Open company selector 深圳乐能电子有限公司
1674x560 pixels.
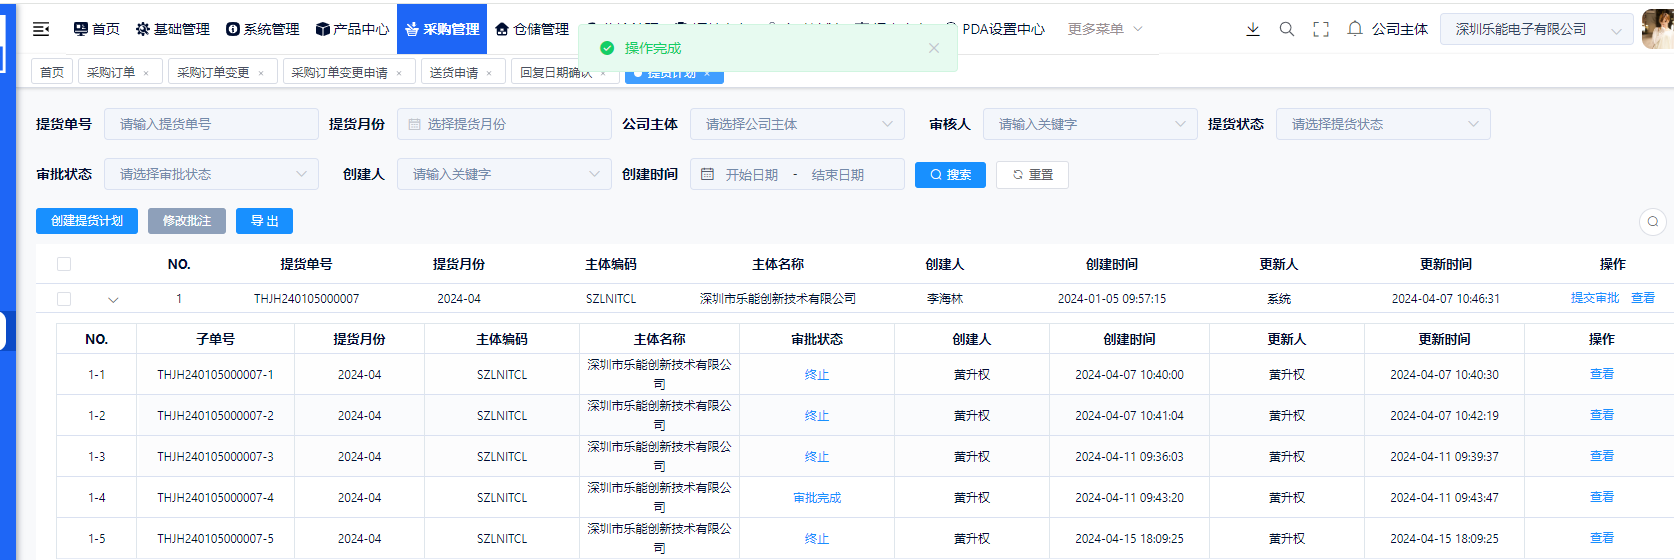point(1537,30)
